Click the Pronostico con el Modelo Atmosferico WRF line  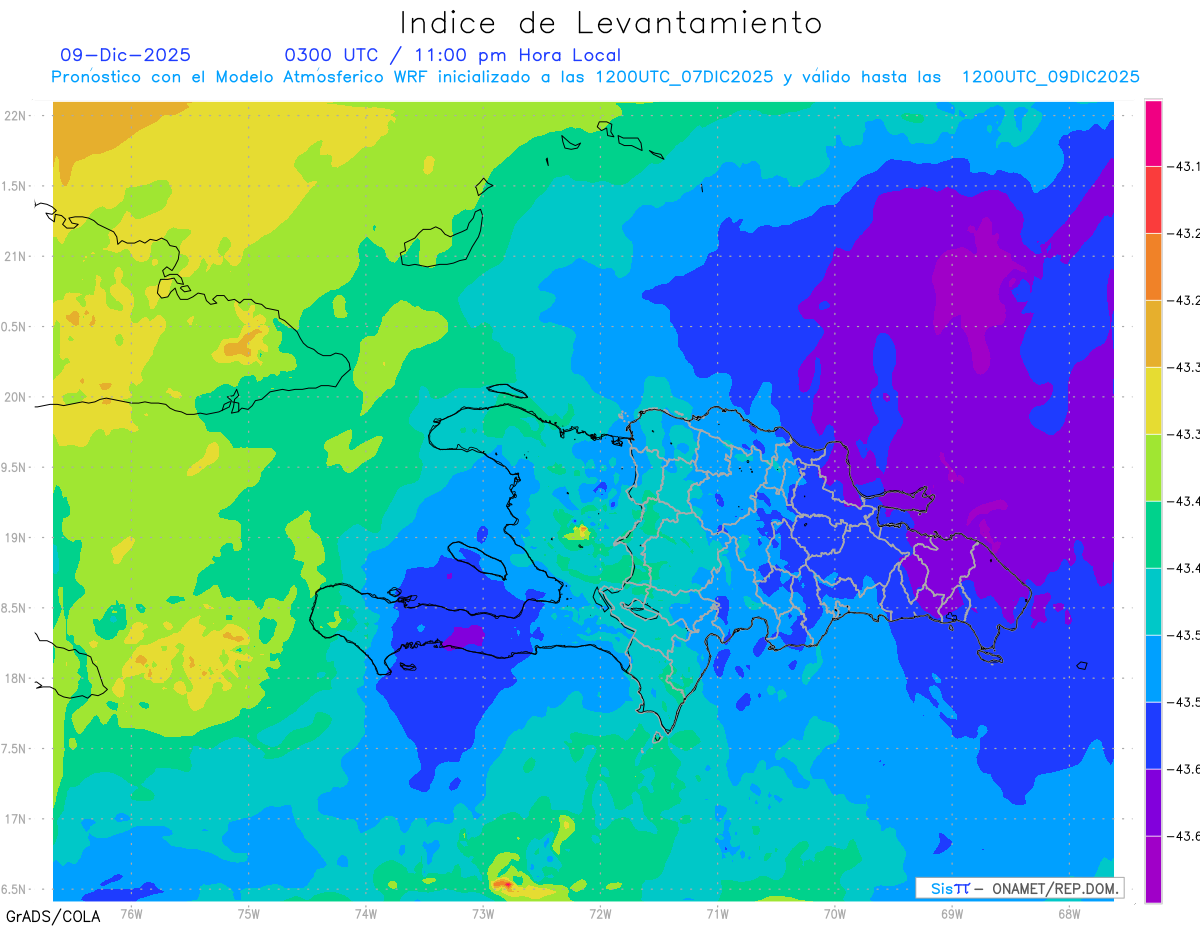point(595,77)
